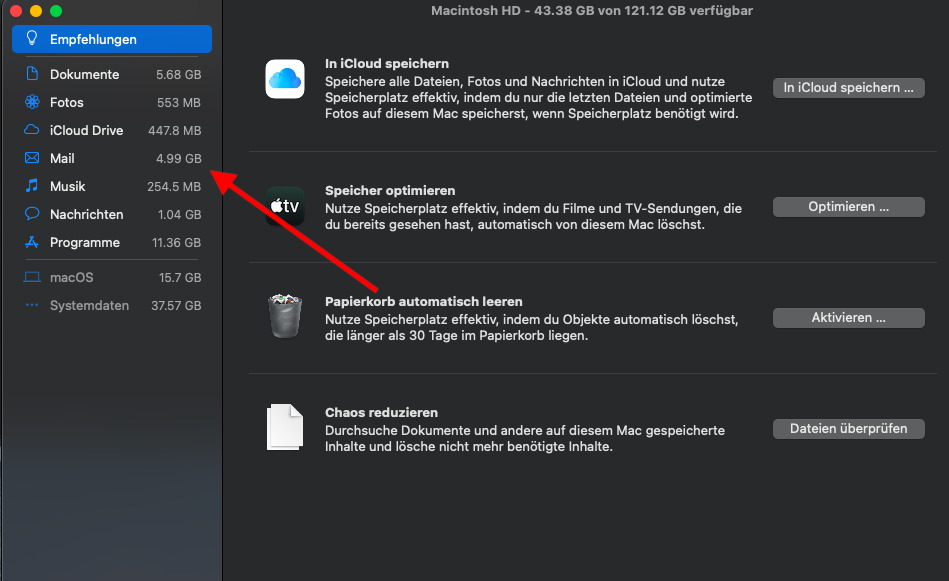
Task: Click the Musik note icon
Action: pos(32,185)
